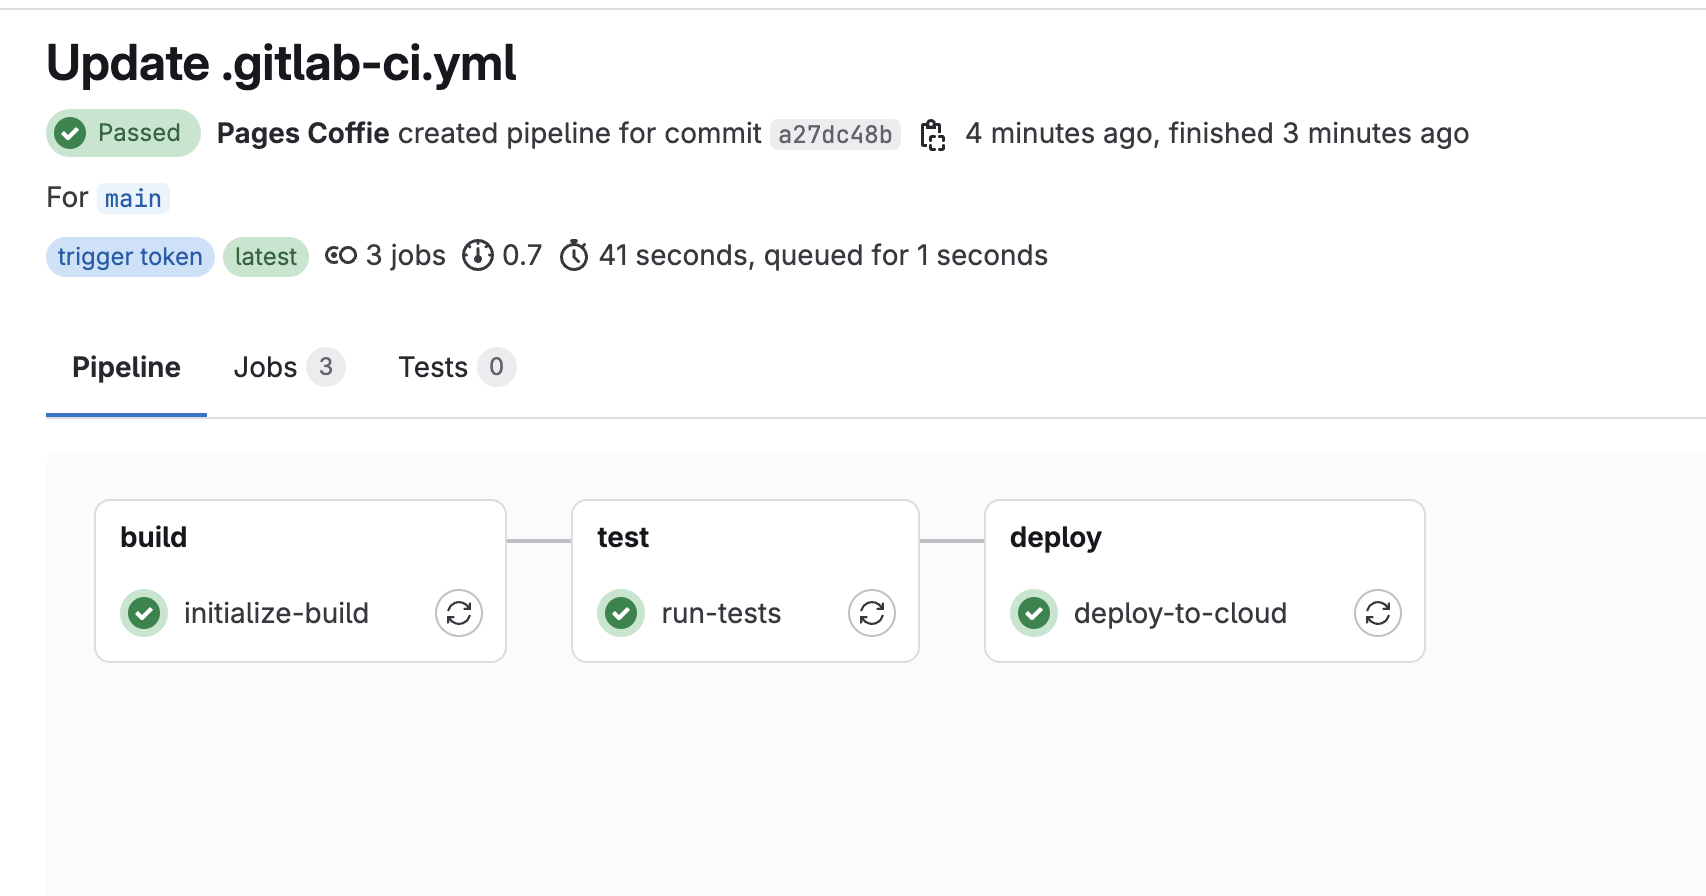Click the pipeline duration timer icon

(574, 256)
